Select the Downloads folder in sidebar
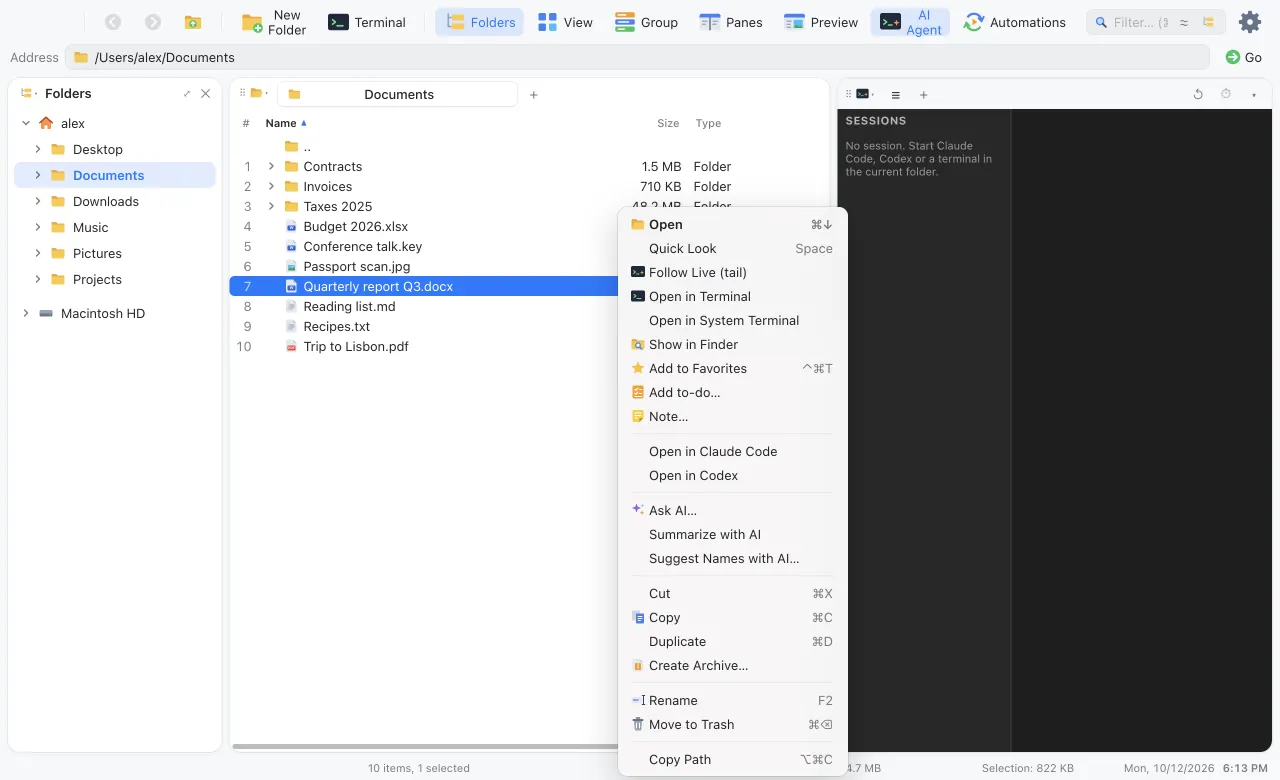The width and height of the screenshot is (1280, 780). (x=115, y=201)
